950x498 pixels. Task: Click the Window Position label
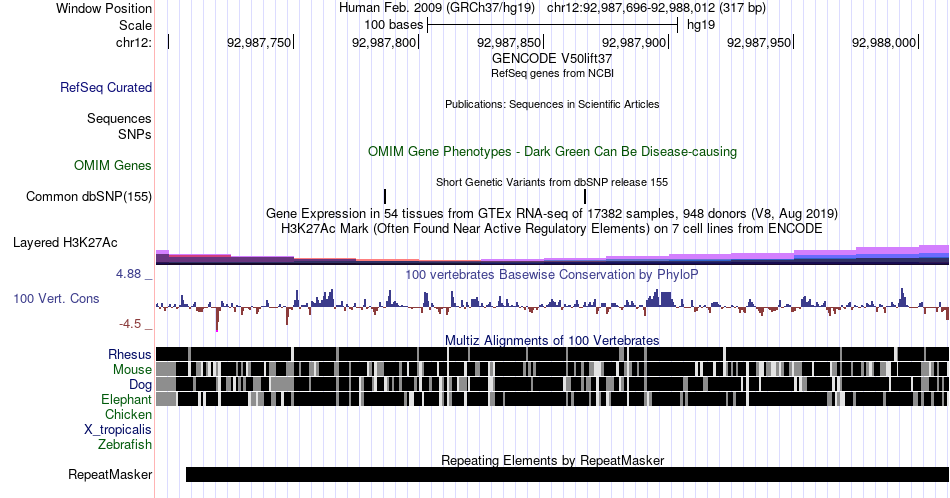point(104,8)
